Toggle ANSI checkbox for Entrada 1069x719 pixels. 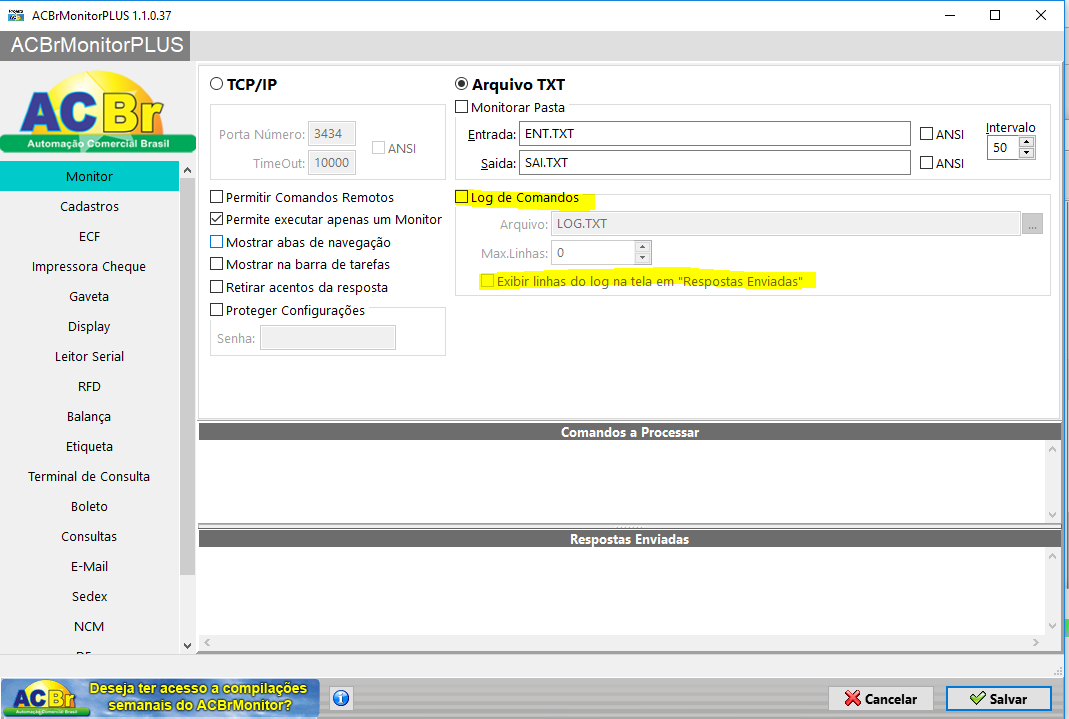(927, 134)
